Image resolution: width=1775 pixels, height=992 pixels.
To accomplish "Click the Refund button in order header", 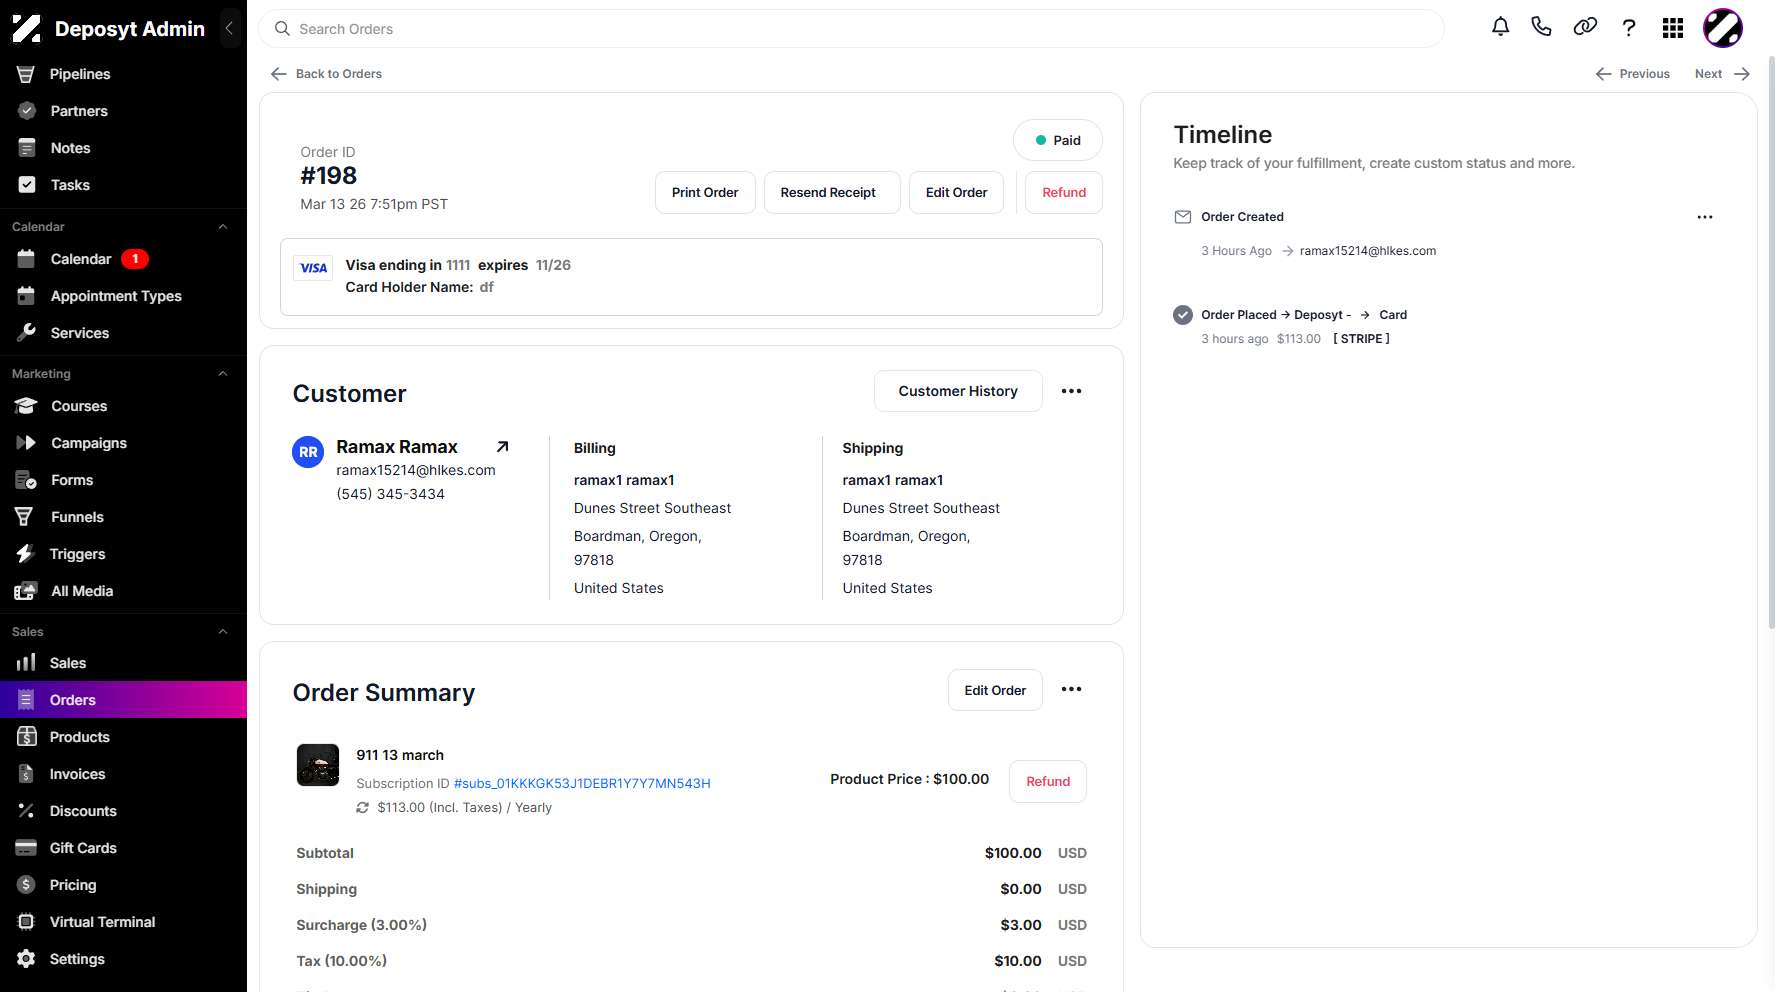I will [x=1064, y=192].
